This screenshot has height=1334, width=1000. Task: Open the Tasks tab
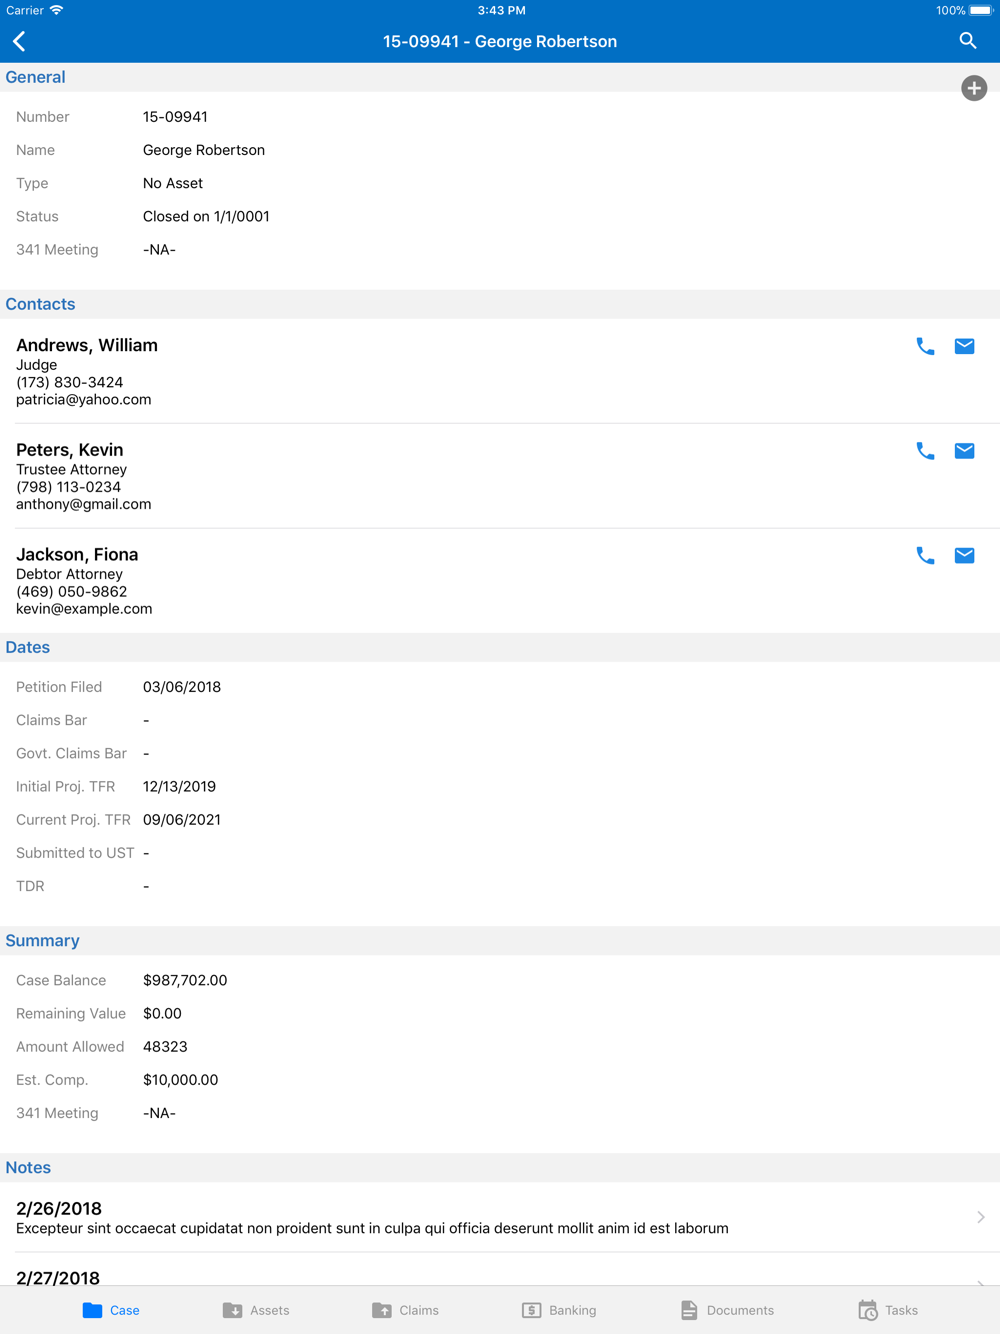coord(888,1310)
